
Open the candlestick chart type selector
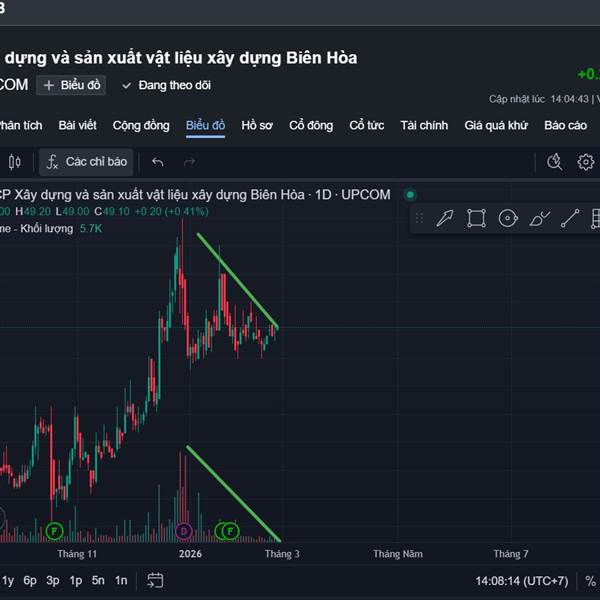point(15,162)
